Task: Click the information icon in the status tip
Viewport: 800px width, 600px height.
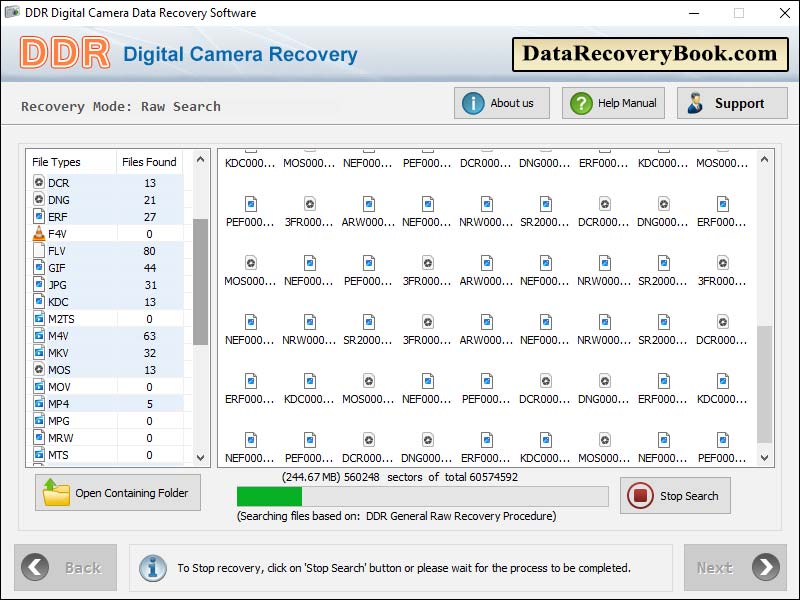Action: 153,568
